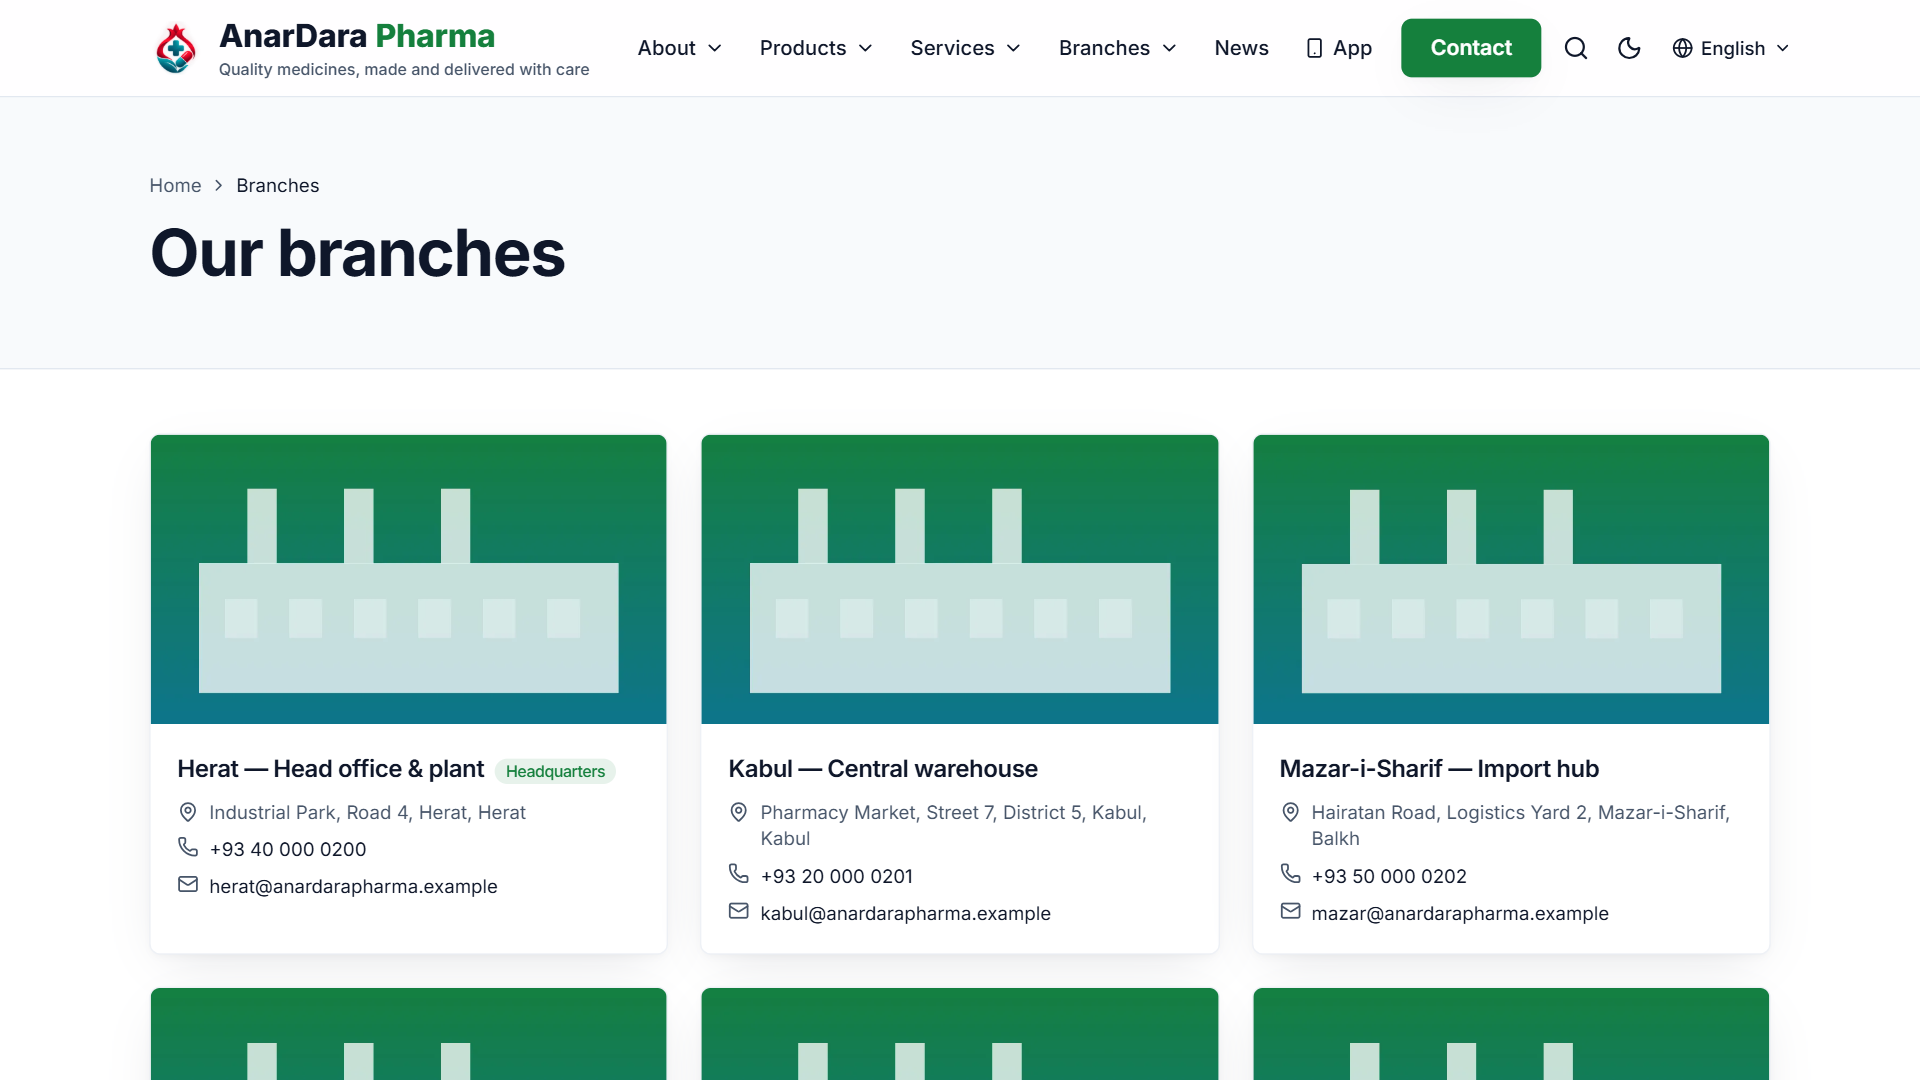This screenshot has width=1920, height=1080.
Task: Expand the About menu
Action: click(680, 48)
